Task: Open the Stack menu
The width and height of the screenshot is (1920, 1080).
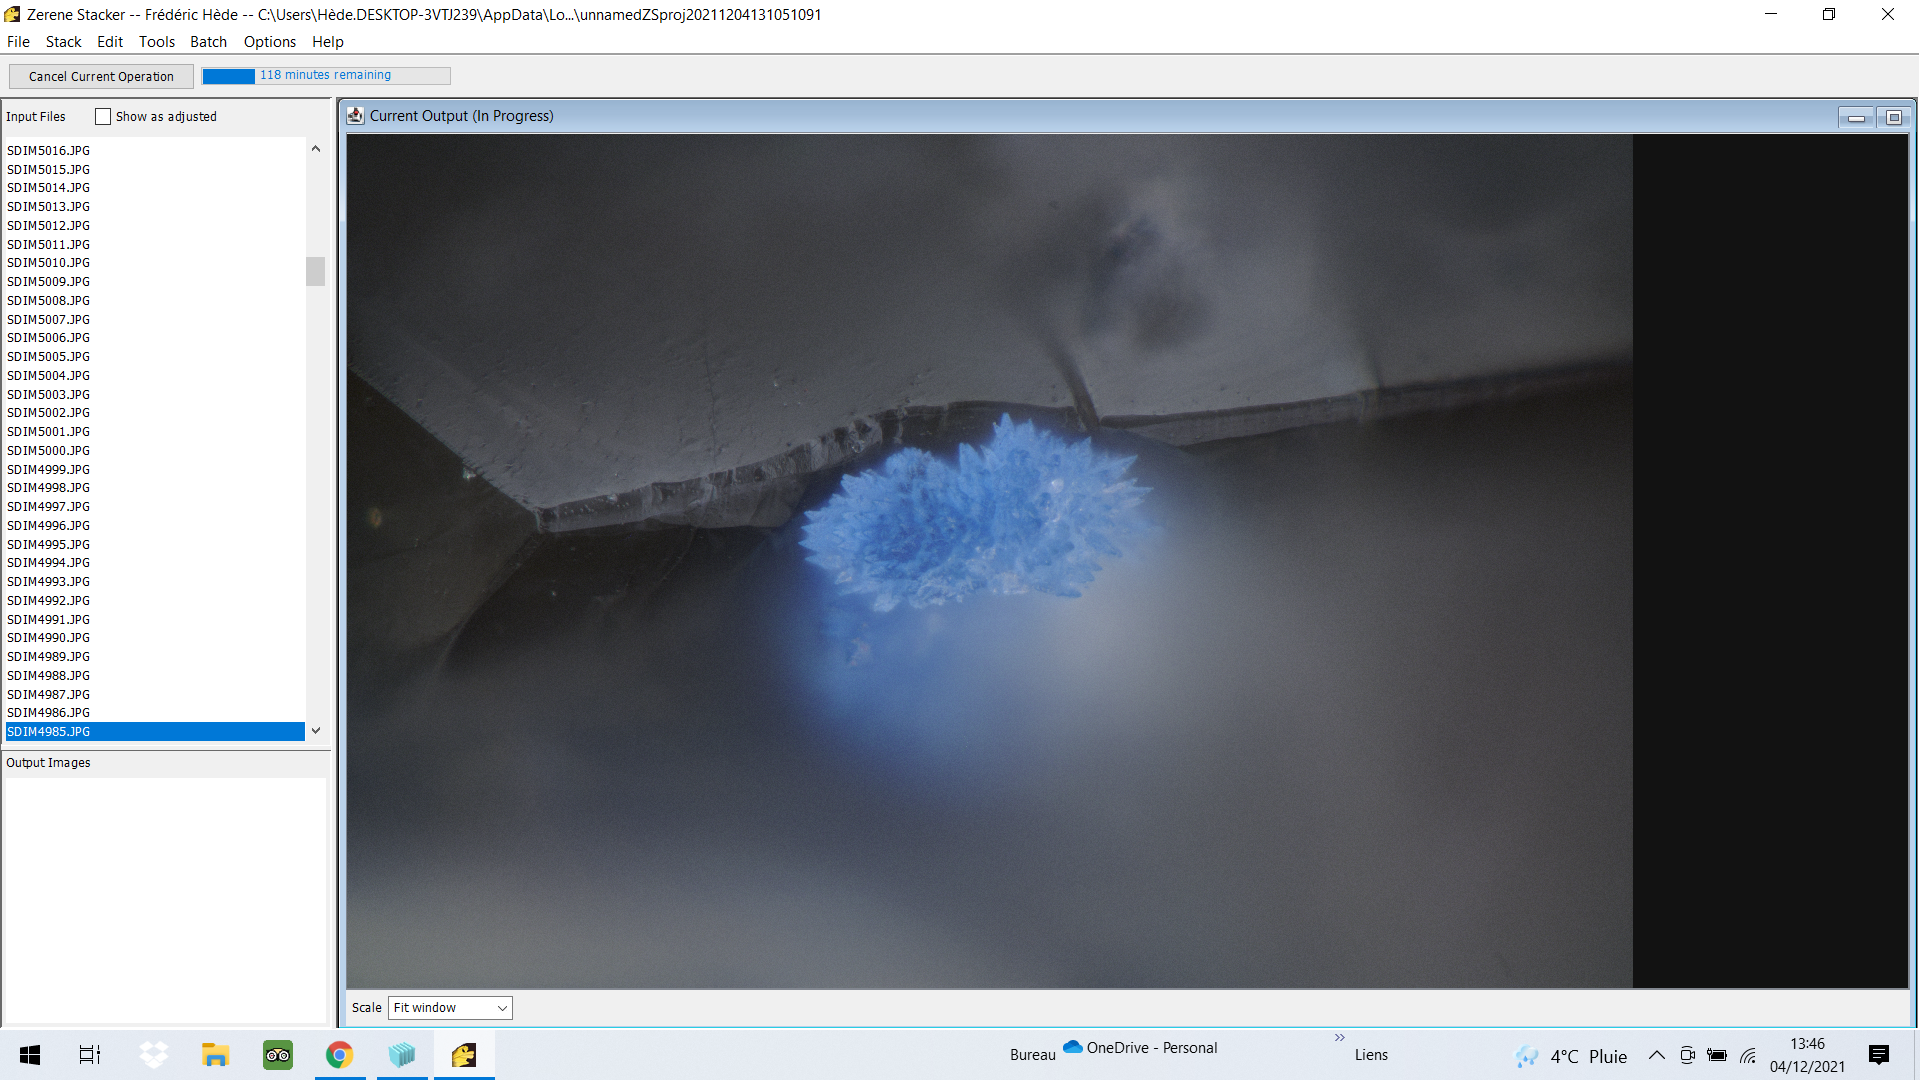Action: [63, 42]
